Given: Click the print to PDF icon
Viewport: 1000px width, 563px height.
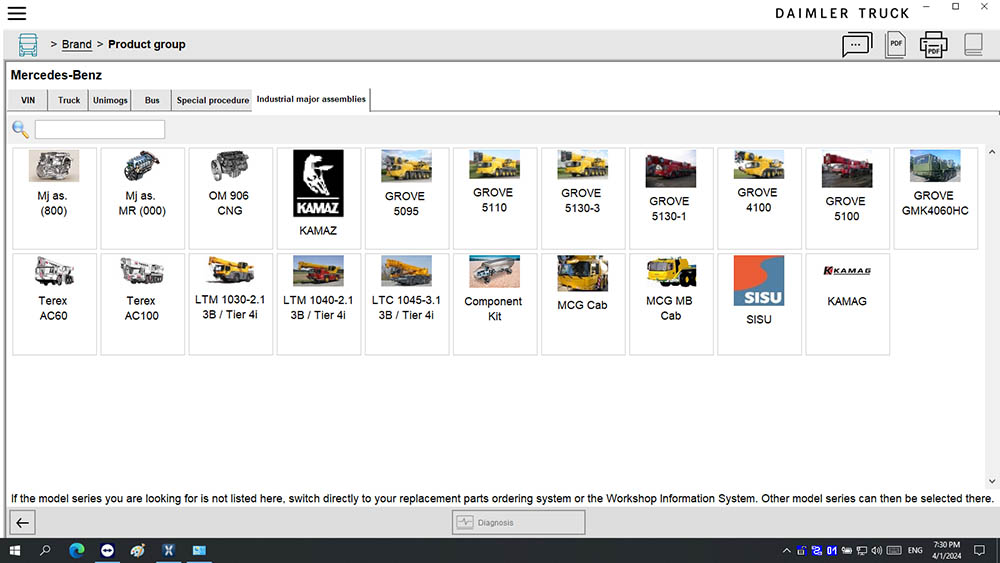Looking at the screenshot, I should [933, 45].
